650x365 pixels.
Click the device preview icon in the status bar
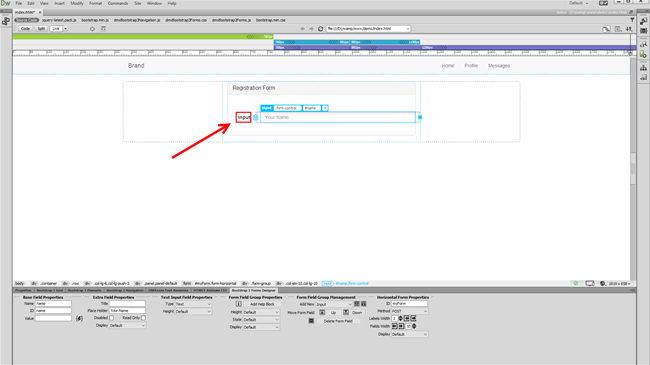590,284
